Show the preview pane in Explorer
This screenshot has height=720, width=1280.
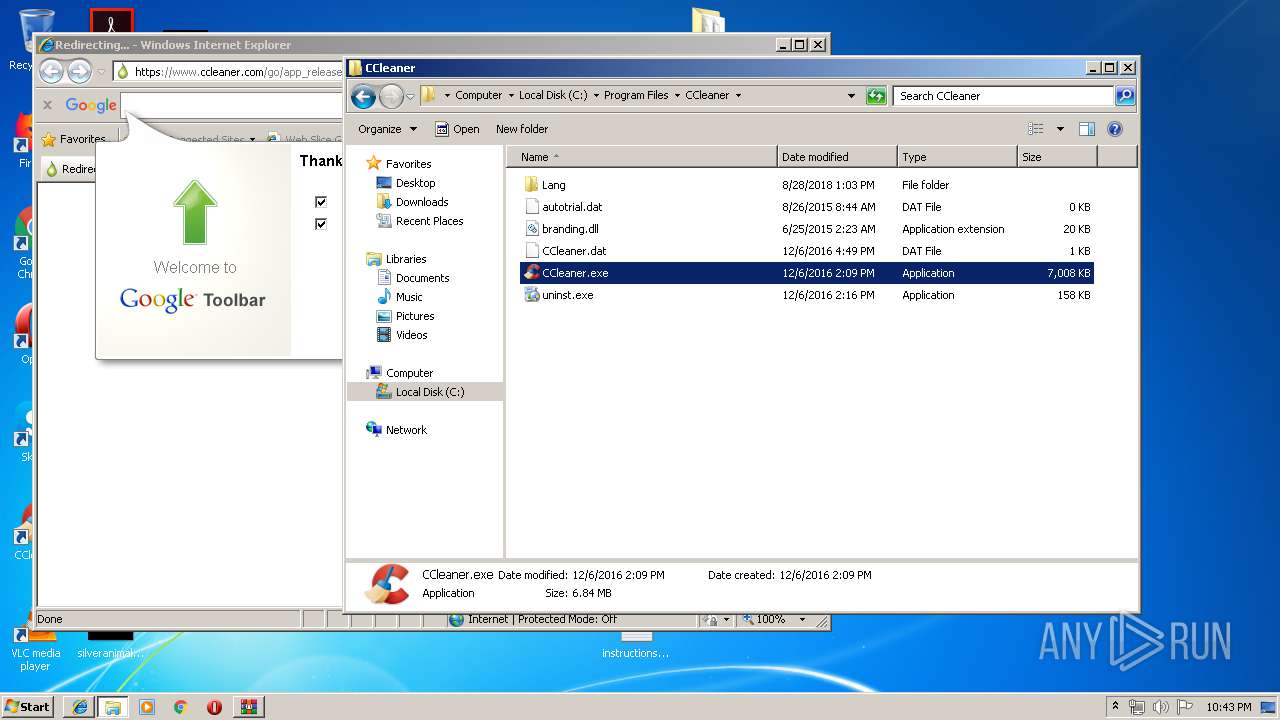(1087, 129)
